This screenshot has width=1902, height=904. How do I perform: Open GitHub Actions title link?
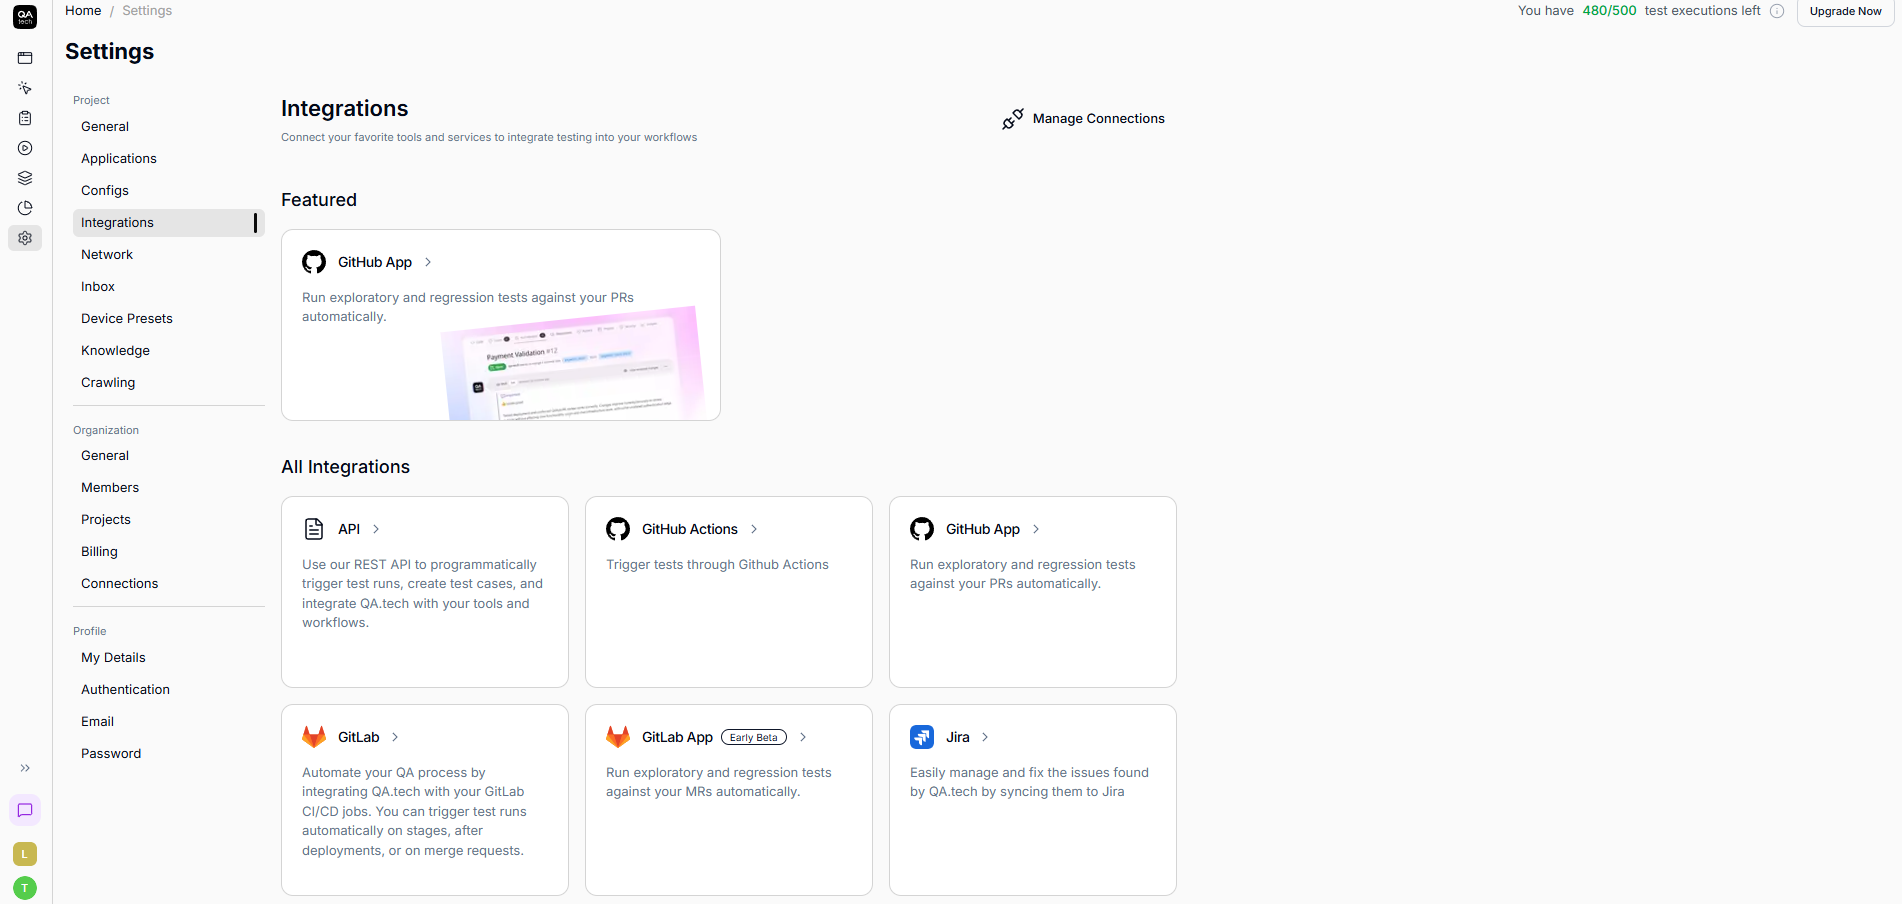(690, 529)
